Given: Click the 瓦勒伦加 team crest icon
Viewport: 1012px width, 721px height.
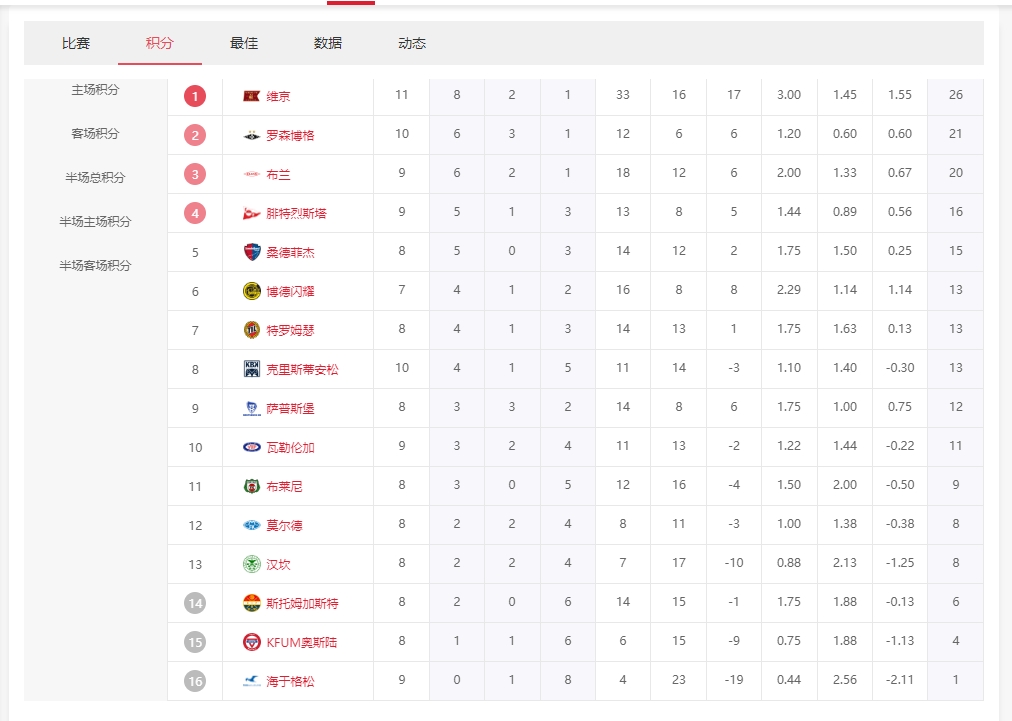Looking at the screenshot, I should 251,447.
